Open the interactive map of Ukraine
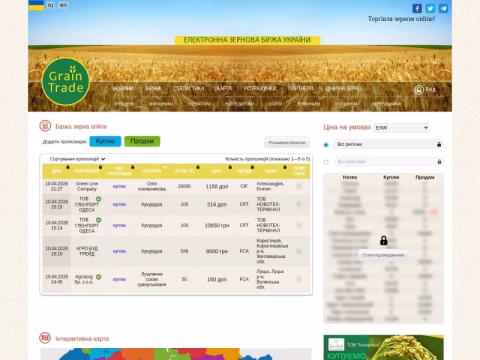Viewport: 480px width, 360px height. (x=176, y=354)
